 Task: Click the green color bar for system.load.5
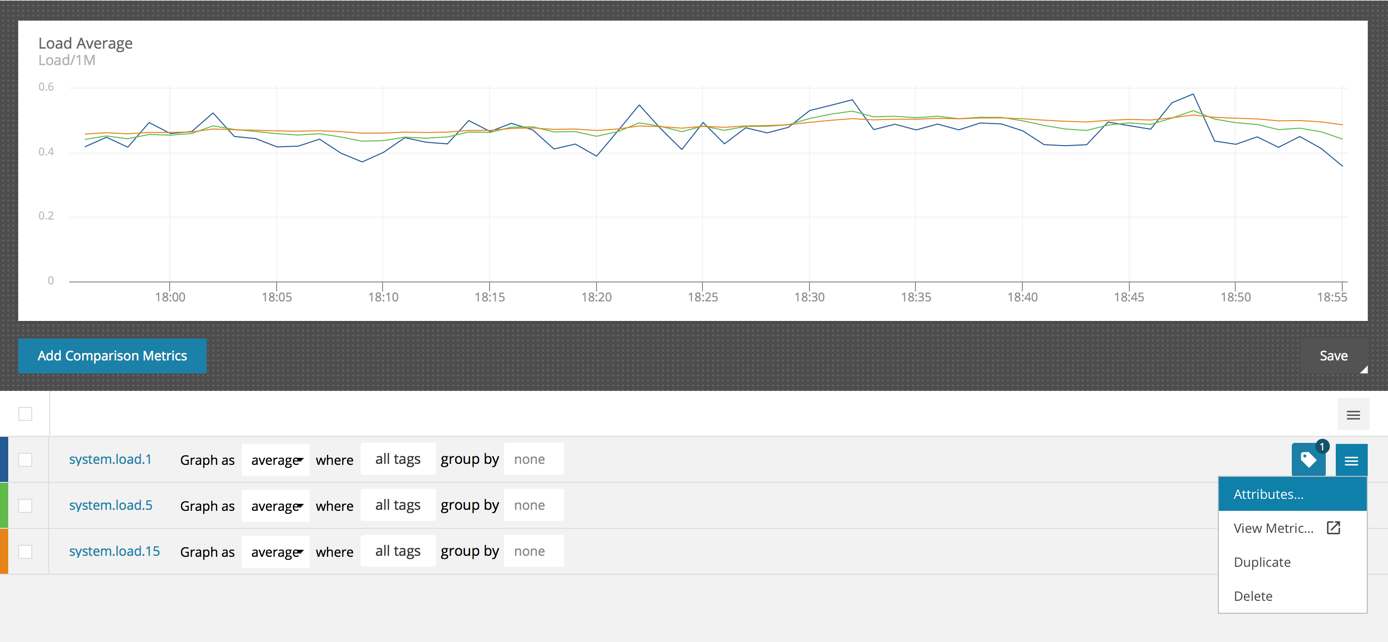click(4, 506)
